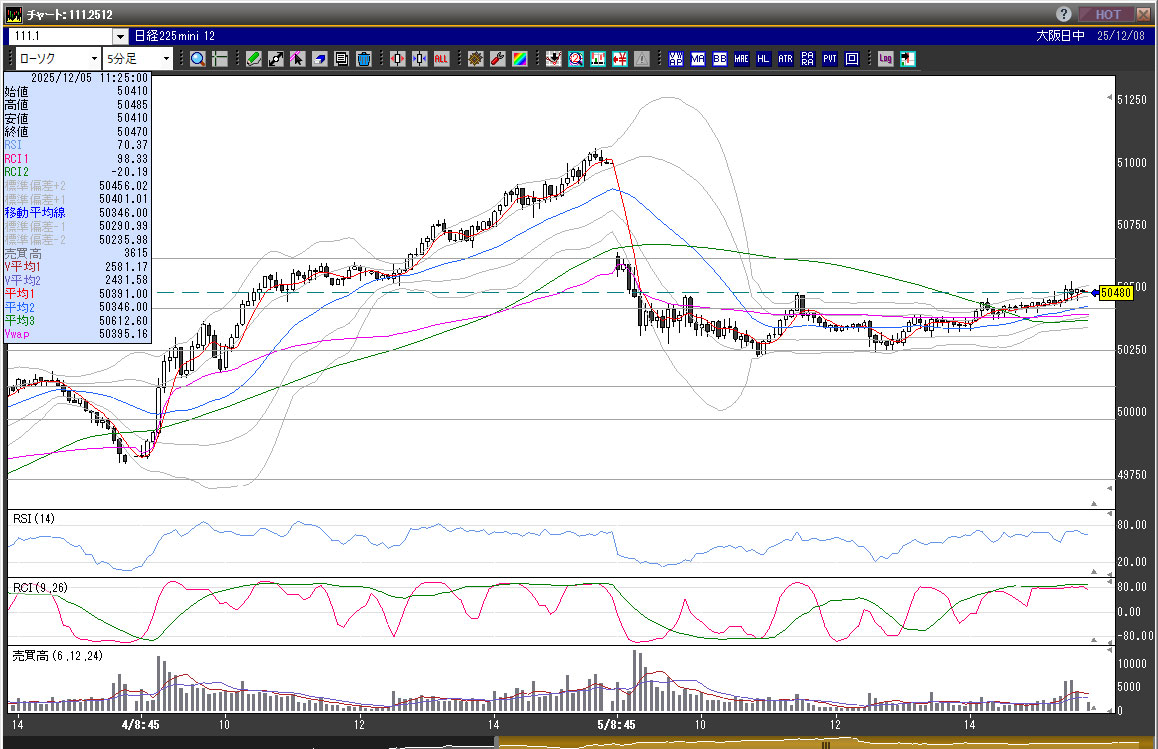The image size is (1158, 749).
Task: Select the arrow pointer tool
Action: click(297, 59)
